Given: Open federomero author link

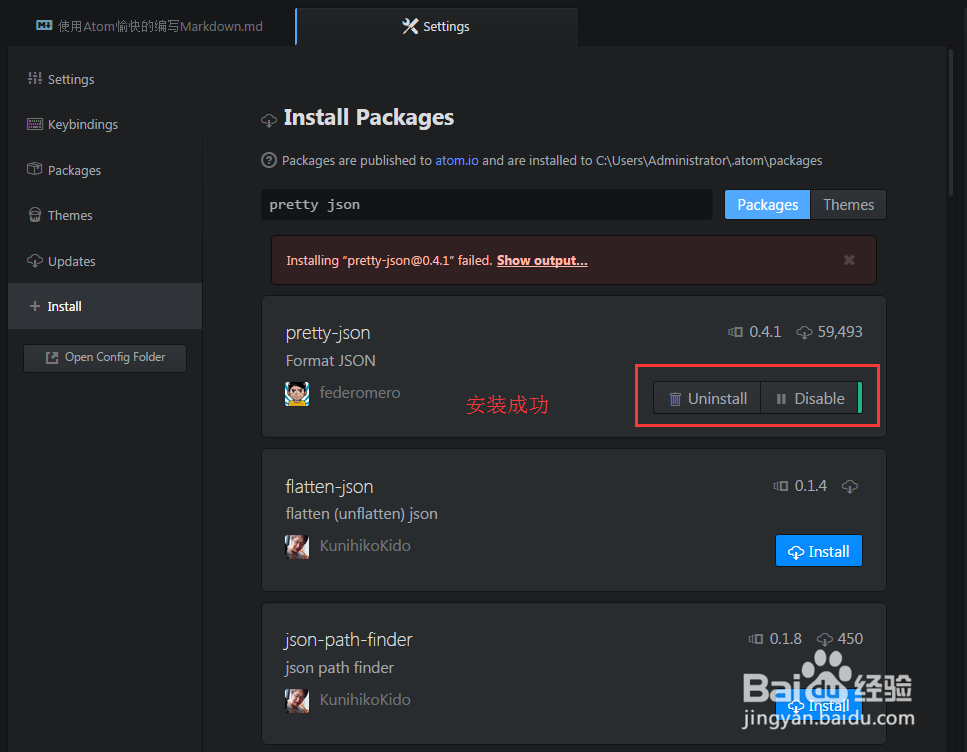Looking at the screenshot, I should pos(360,393).
